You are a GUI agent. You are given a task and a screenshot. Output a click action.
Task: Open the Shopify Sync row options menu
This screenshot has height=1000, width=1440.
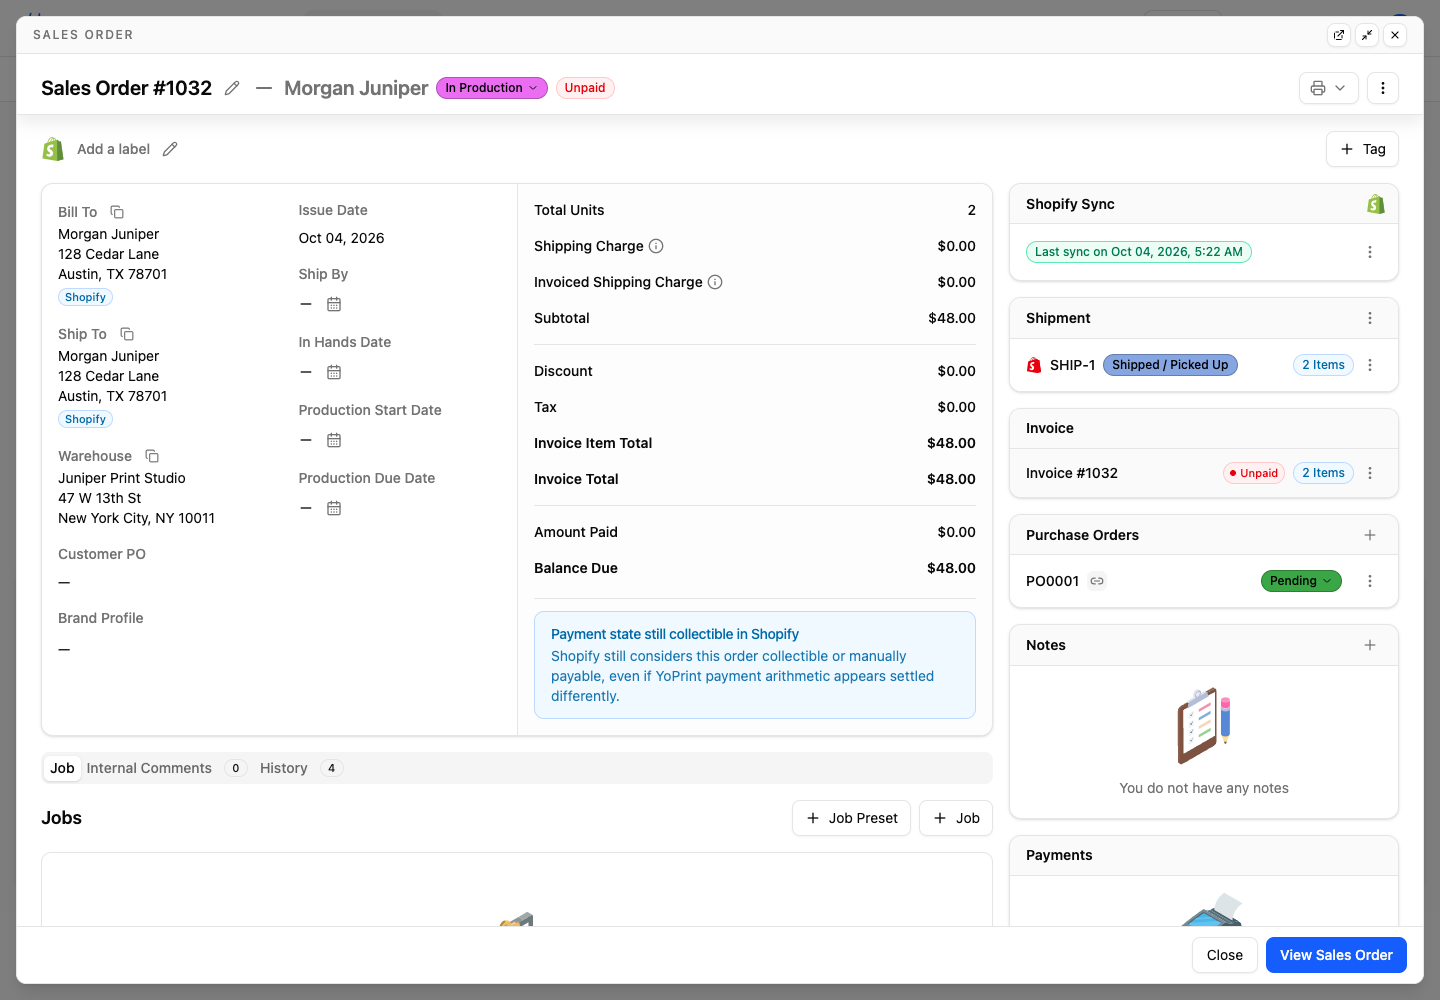1370,252
